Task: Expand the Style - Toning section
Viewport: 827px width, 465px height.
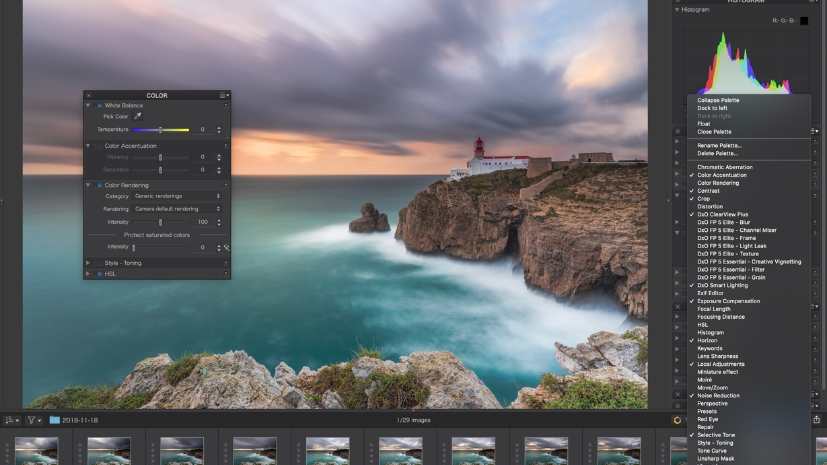Action: pyautogui.click(x=88, y=262)
